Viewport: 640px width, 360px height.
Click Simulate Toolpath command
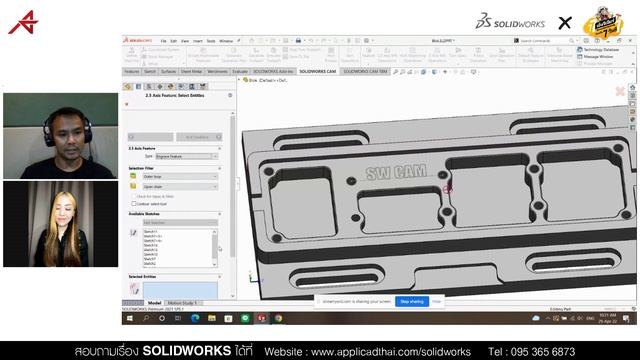coord(273,55)
